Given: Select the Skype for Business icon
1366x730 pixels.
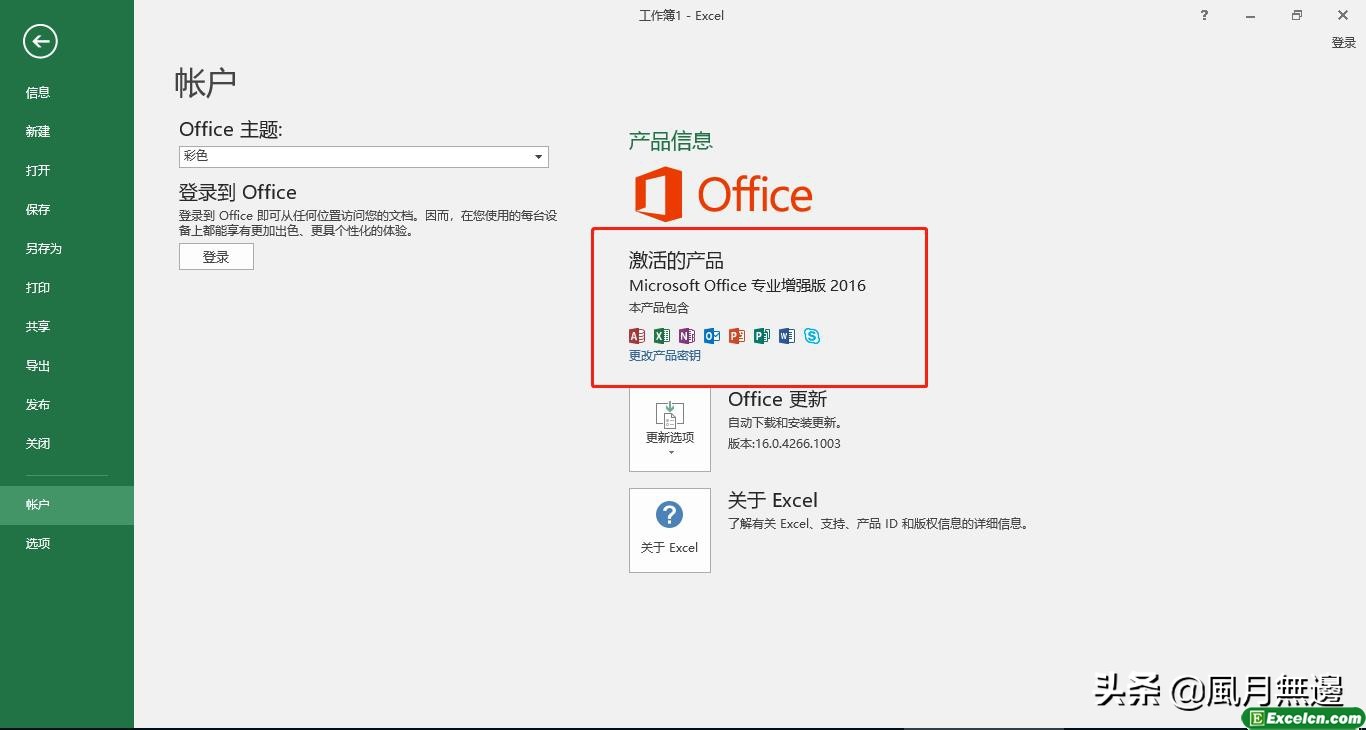Looking at the screenshot, I should coord(812,336).
